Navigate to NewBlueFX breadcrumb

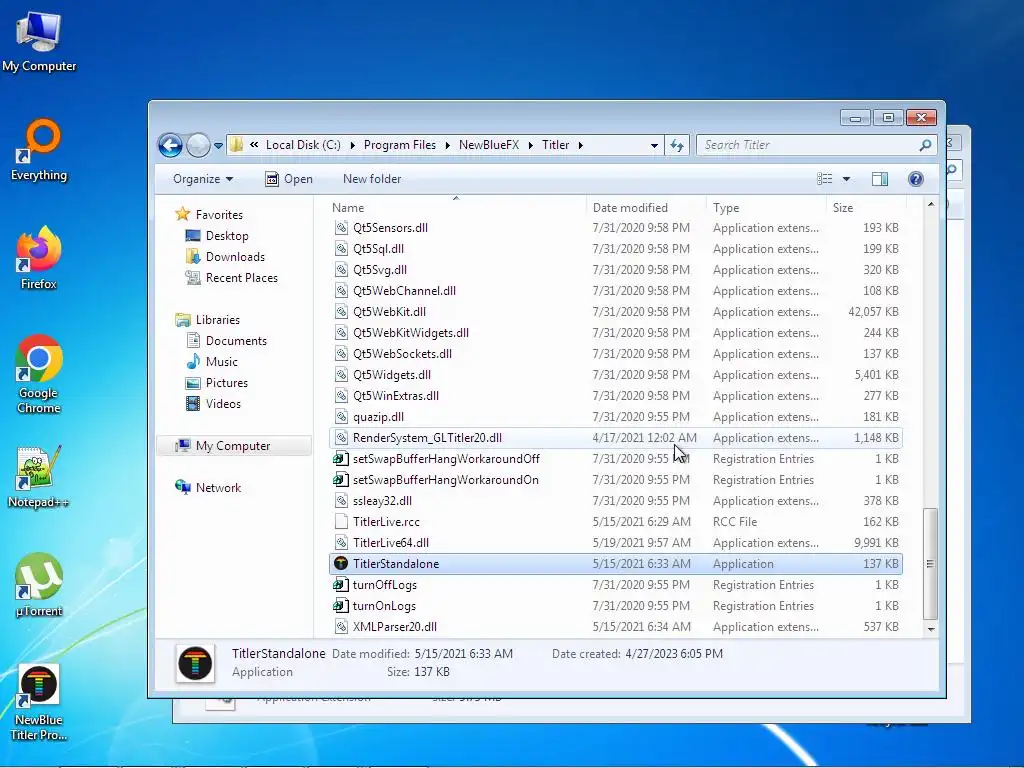[x=488, y=145]
